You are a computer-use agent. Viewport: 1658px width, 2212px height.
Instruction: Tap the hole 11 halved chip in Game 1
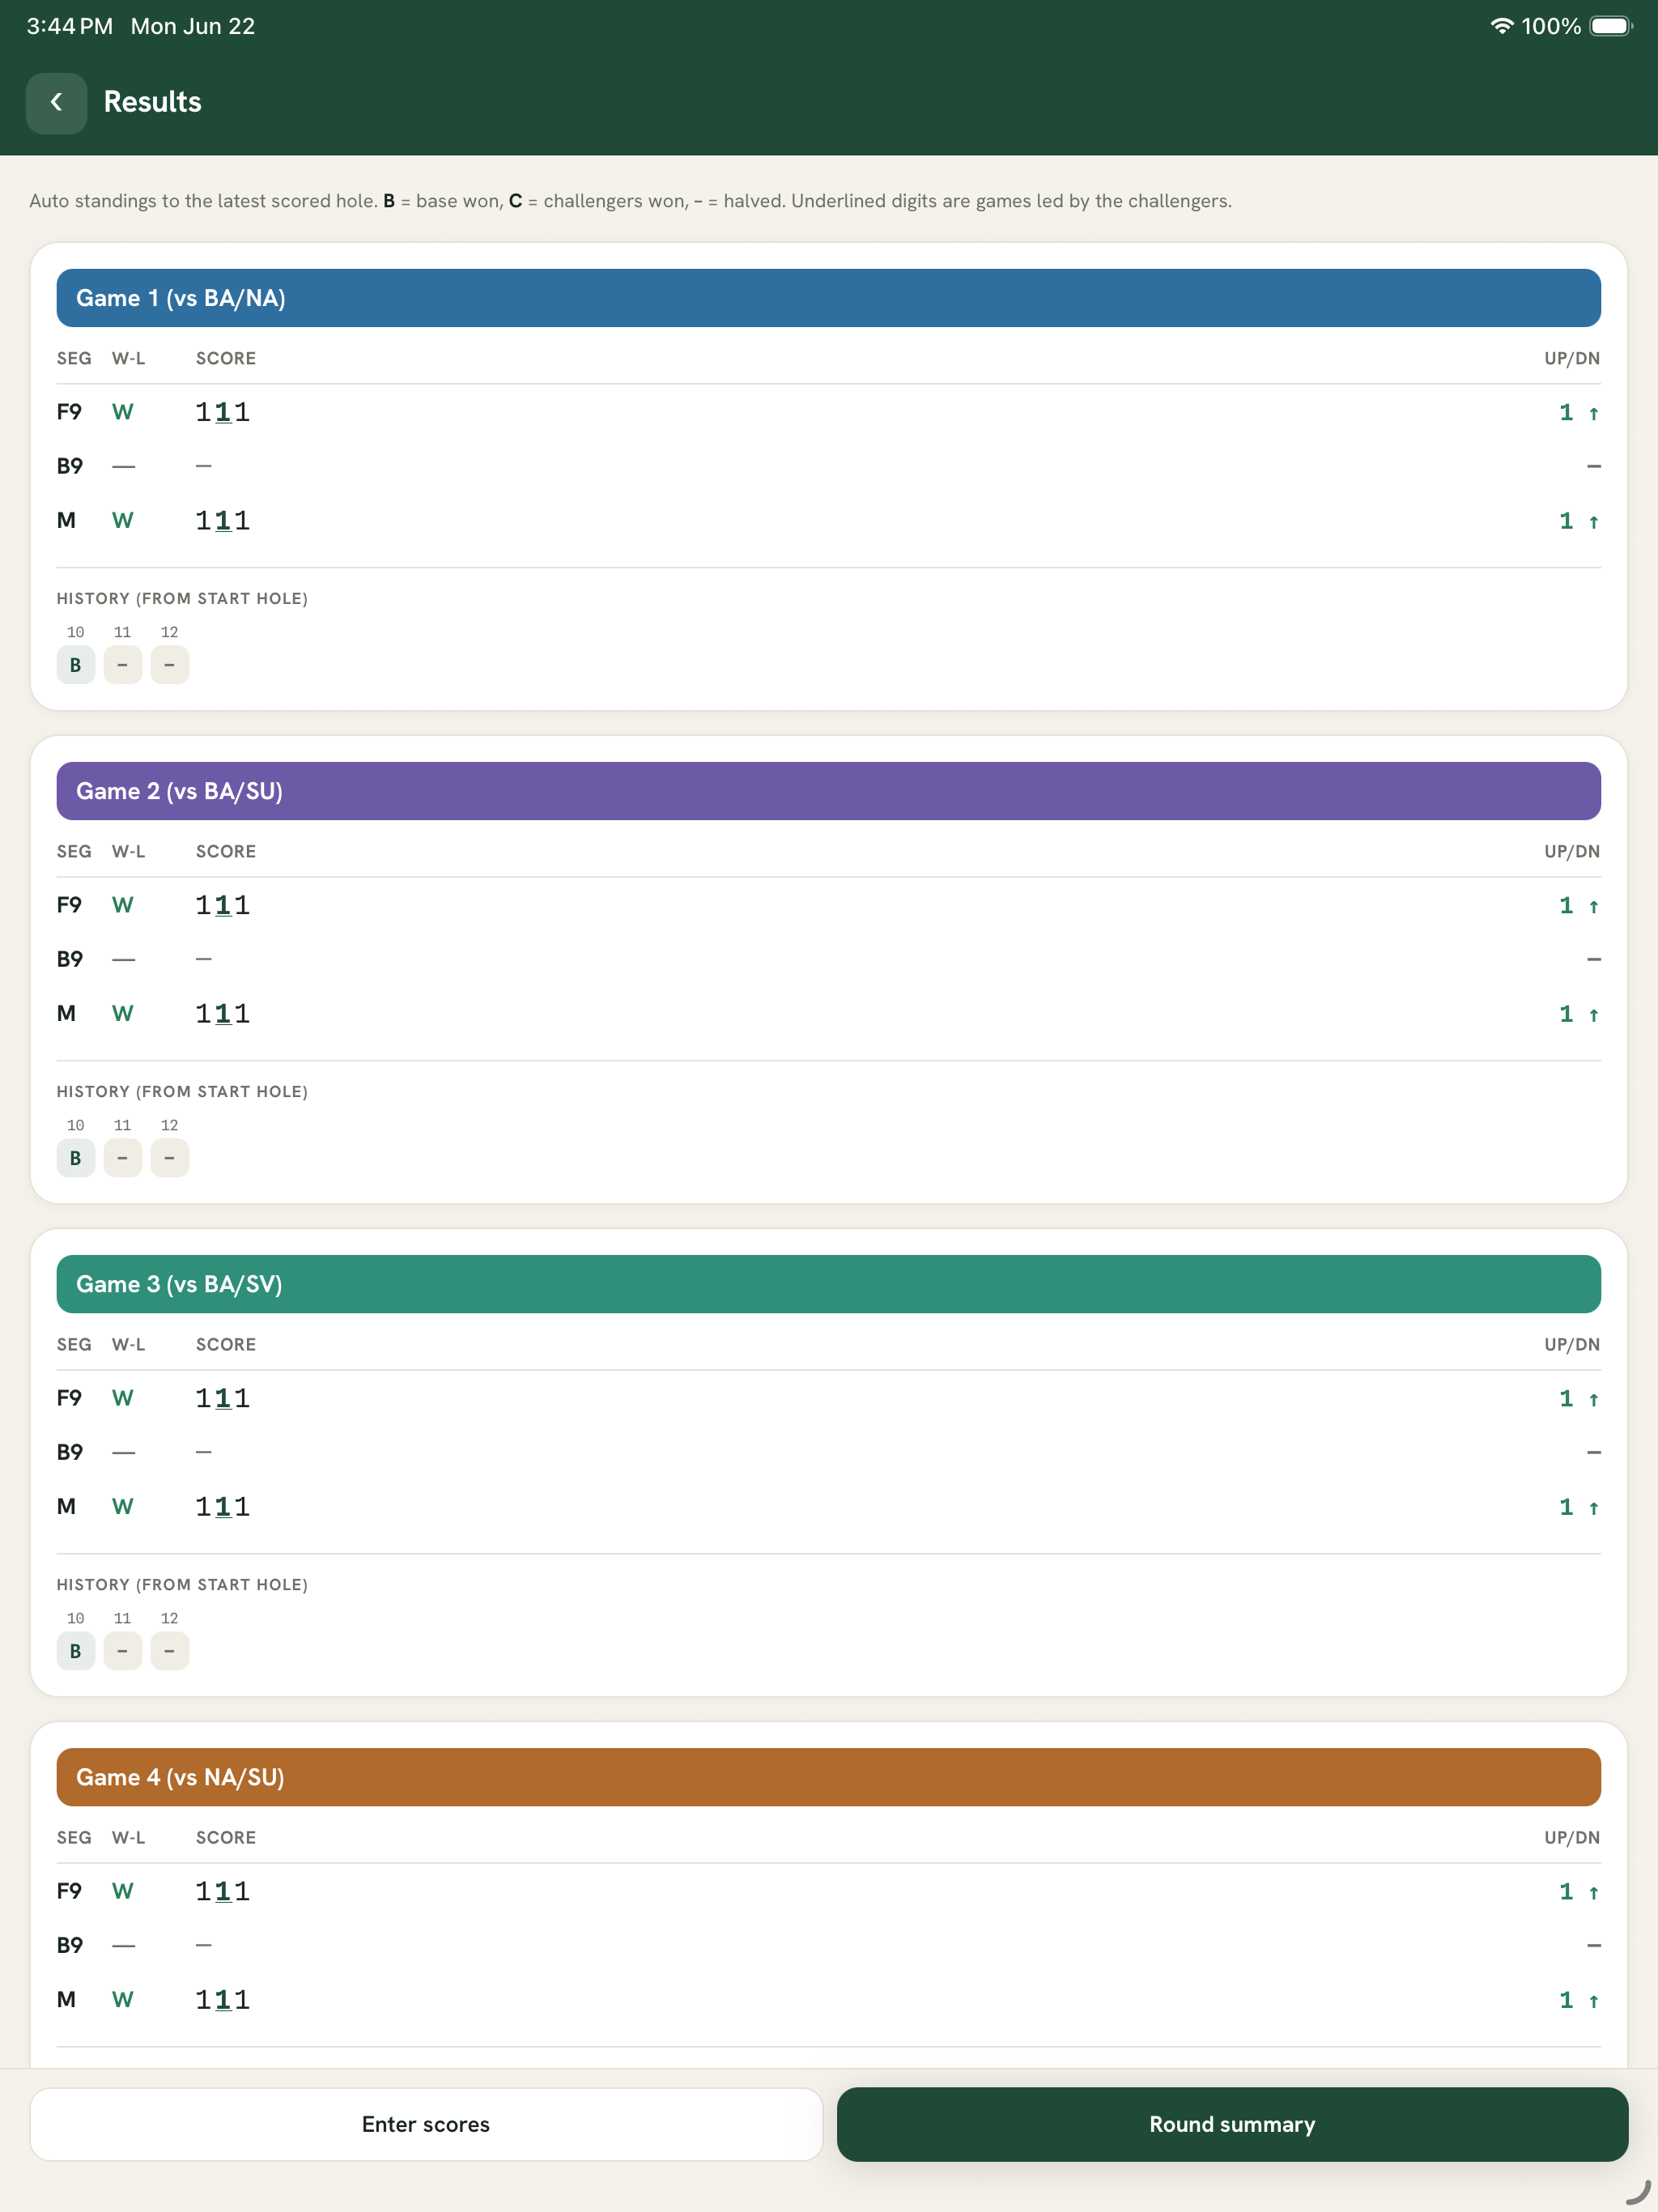(x=123, y=665)
